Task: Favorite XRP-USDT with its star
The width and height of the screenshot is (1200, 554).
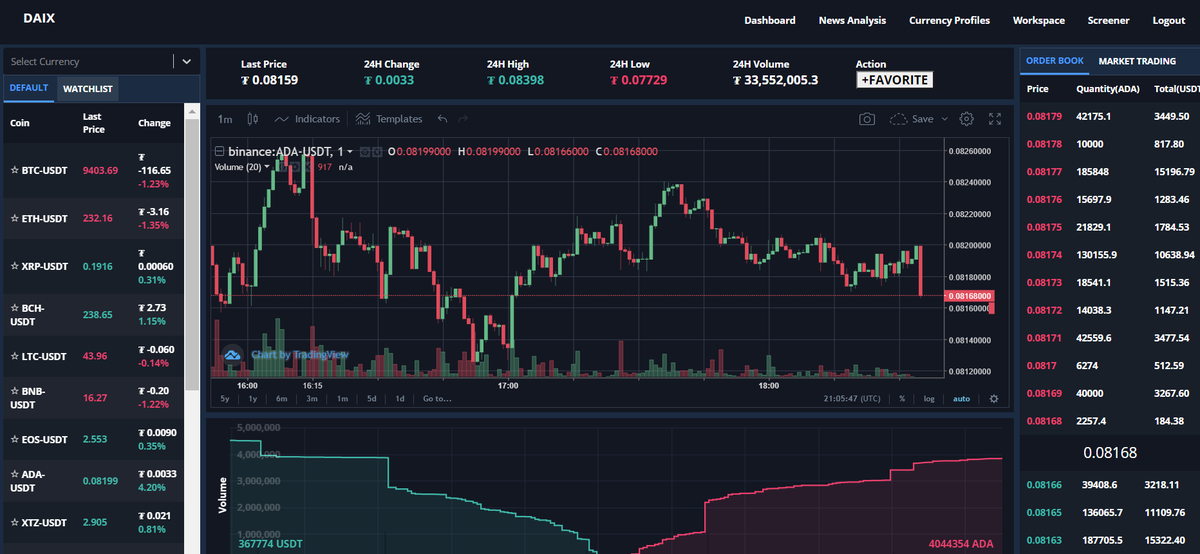Action: coord(14,267)
